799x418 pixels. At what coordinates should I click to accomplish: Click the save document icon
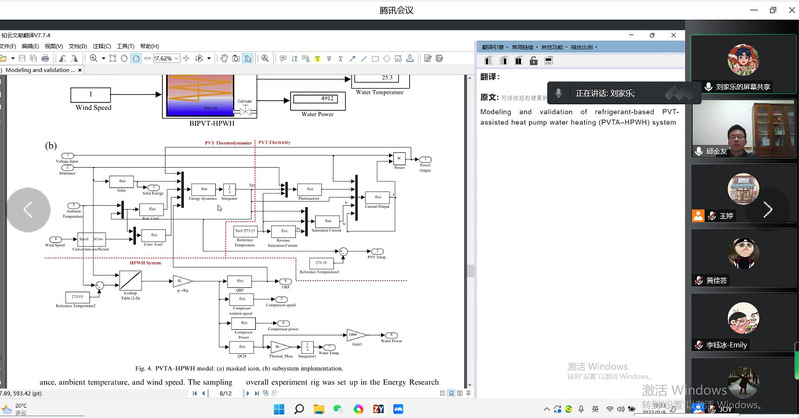(22, 59)
